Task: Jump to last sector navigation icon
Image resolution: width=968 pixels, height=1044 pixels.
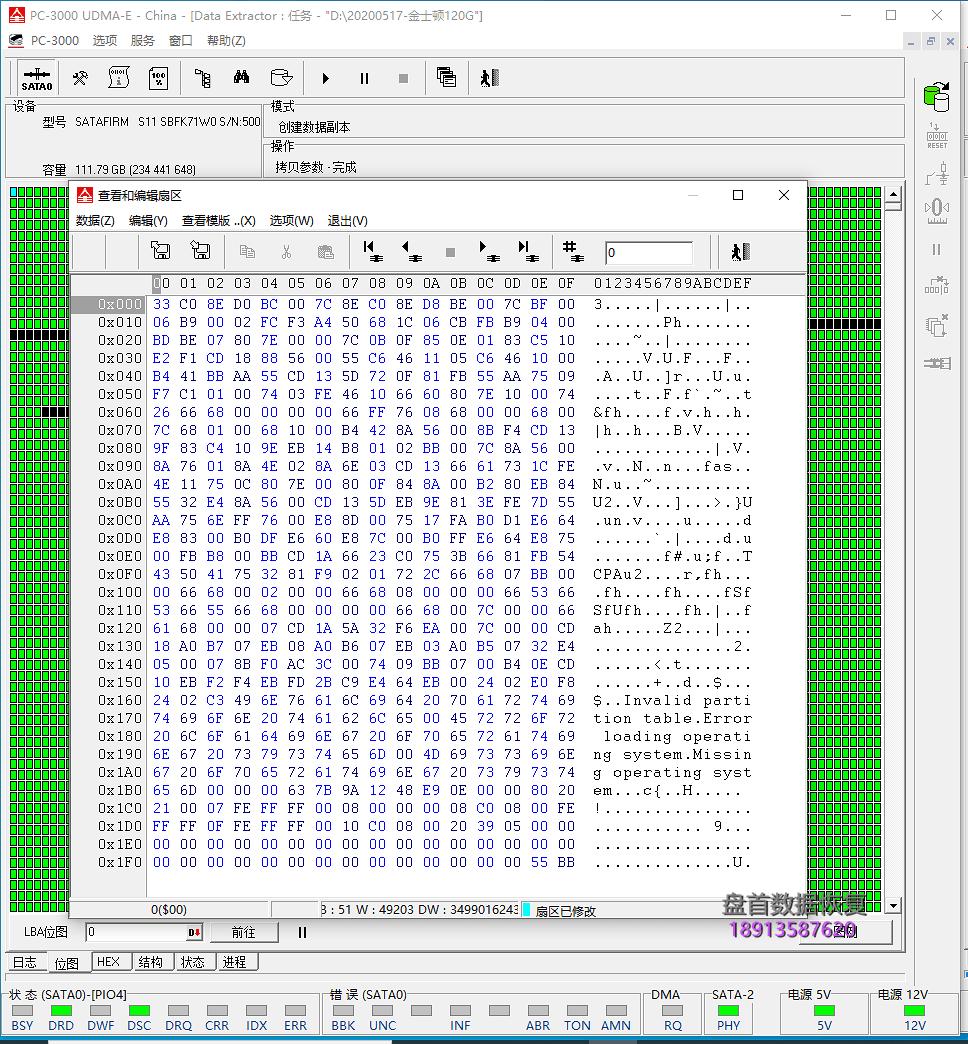Action: point(529,251)
